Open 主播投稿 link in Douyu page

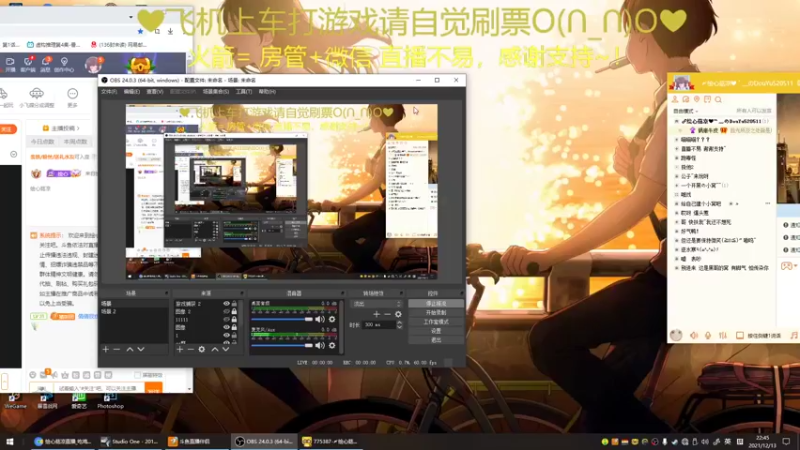[x=61, y=128]
